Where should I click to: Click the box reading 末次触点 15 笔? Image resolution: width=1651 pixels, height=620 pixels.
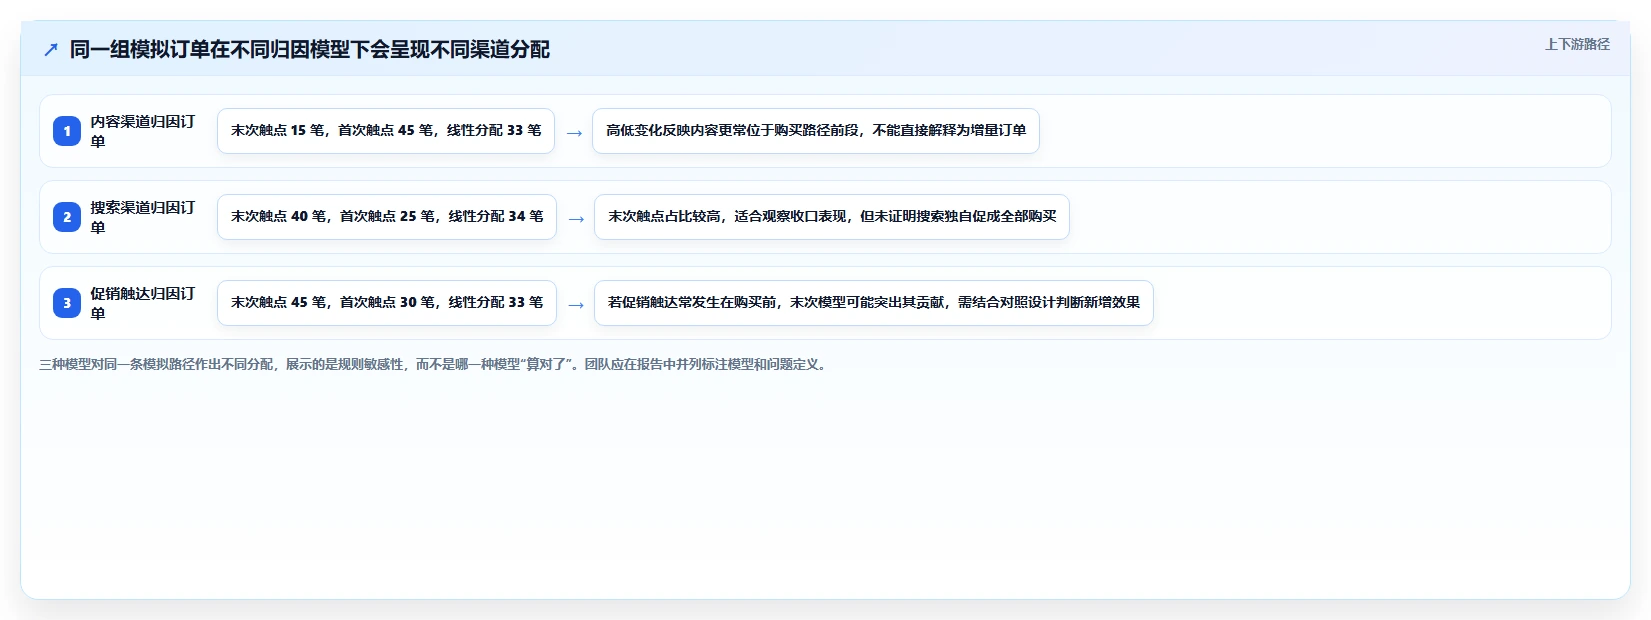(386, 131)
